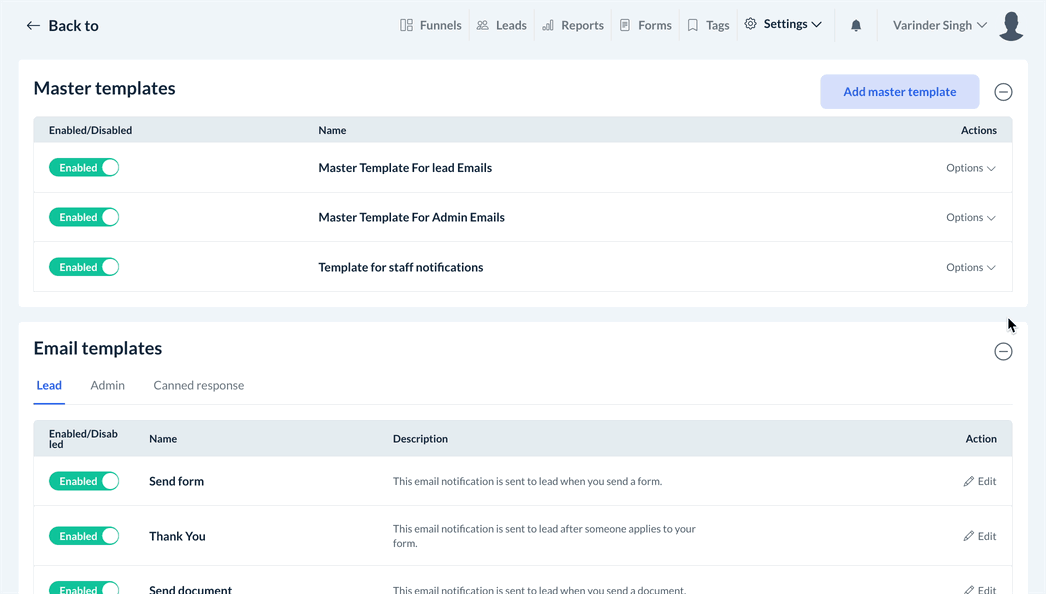Screen dimensions: 1046x594
Task: Disable Master Template For lead Emails toggle
Action: (84, 168)
